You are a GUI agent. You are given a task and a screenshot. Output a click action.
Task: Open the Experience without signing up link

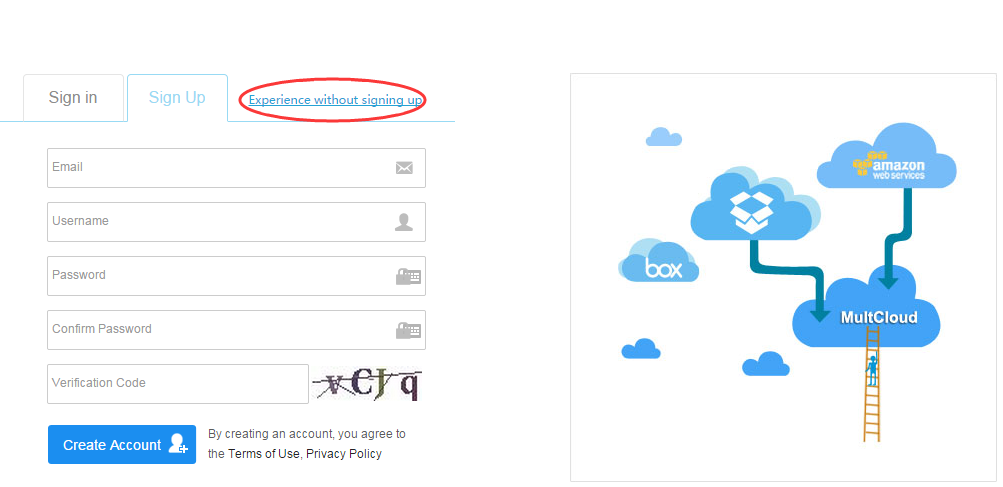(x=335, y=100)
